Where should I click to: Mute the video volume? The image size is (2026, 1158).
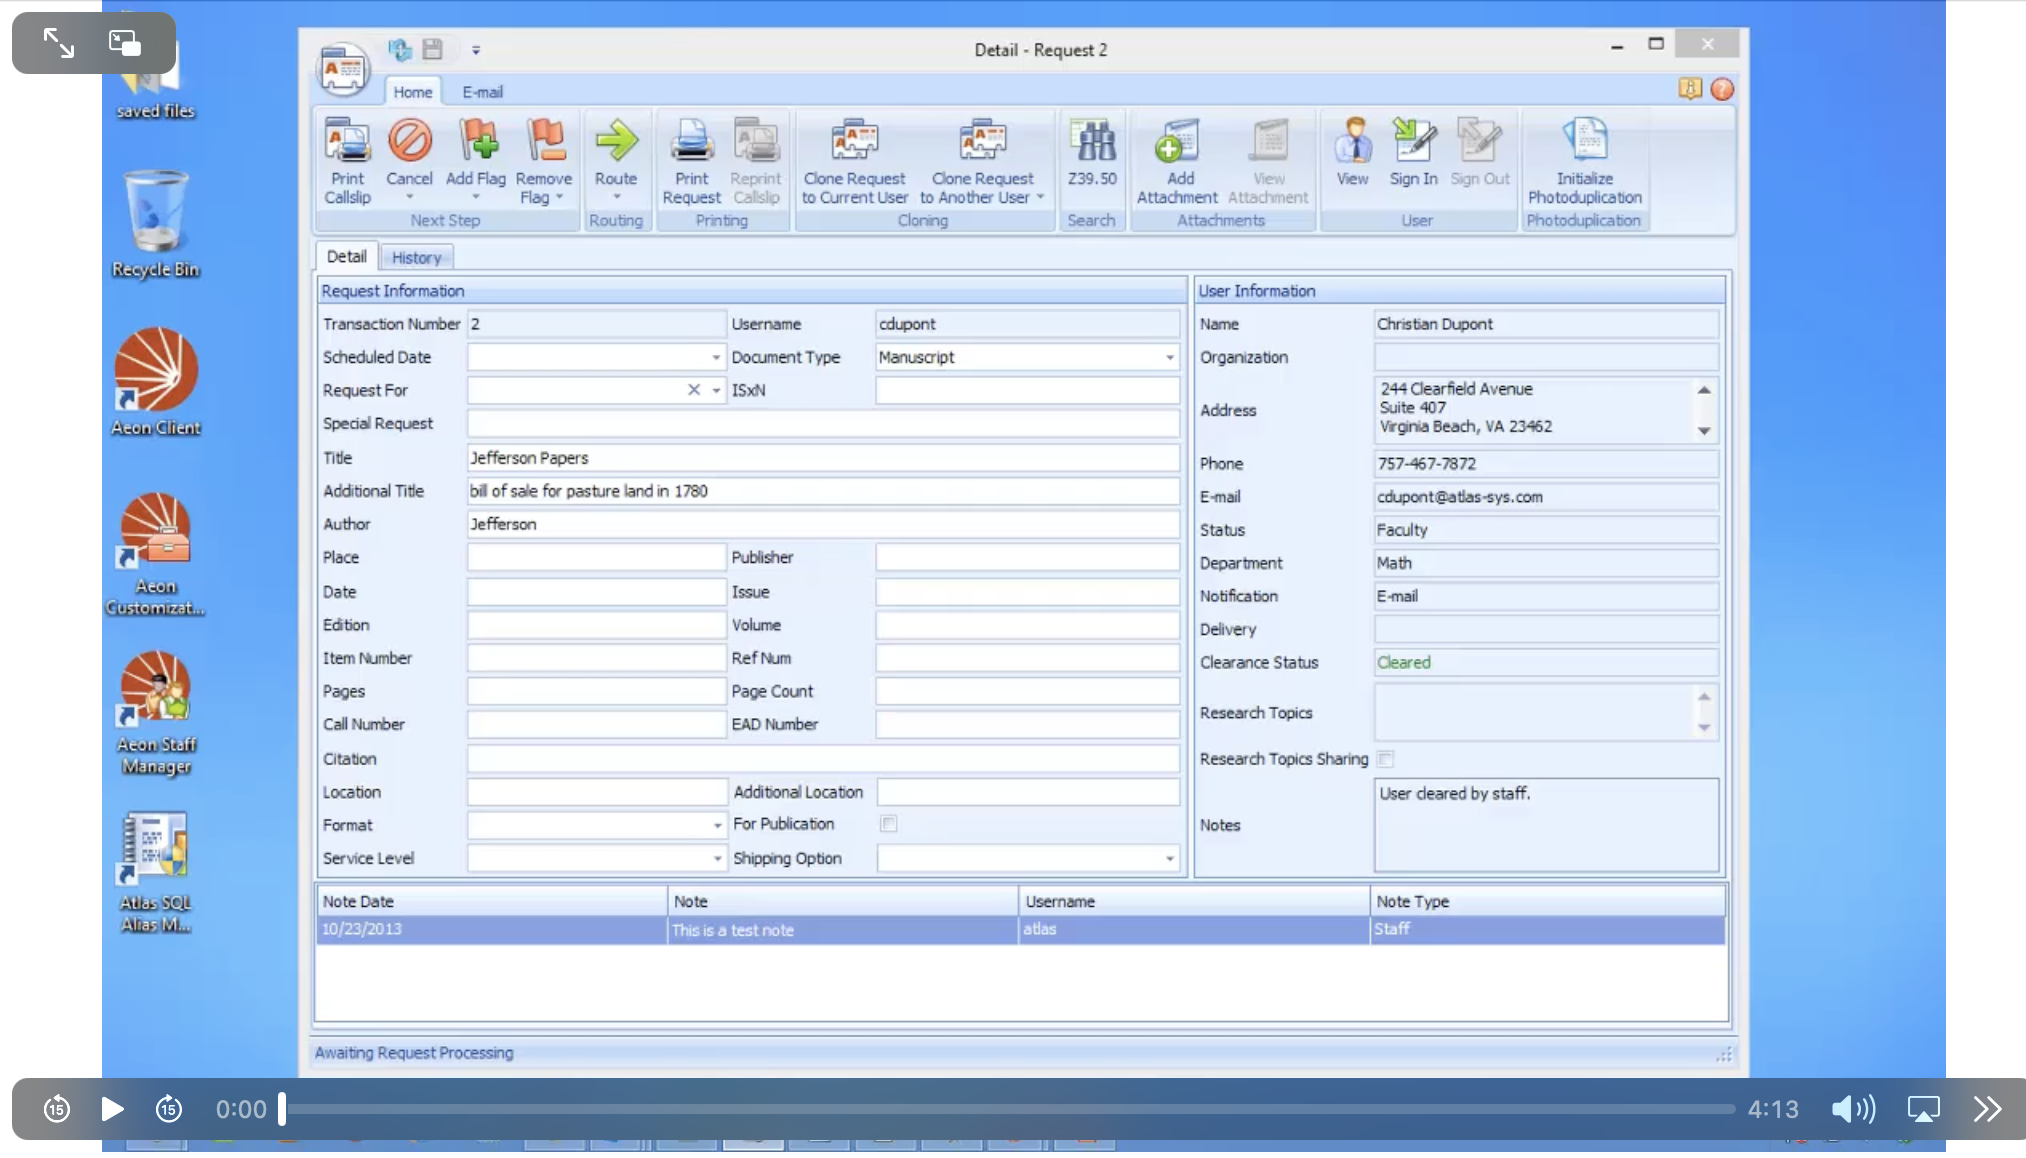point(1852,1109)
